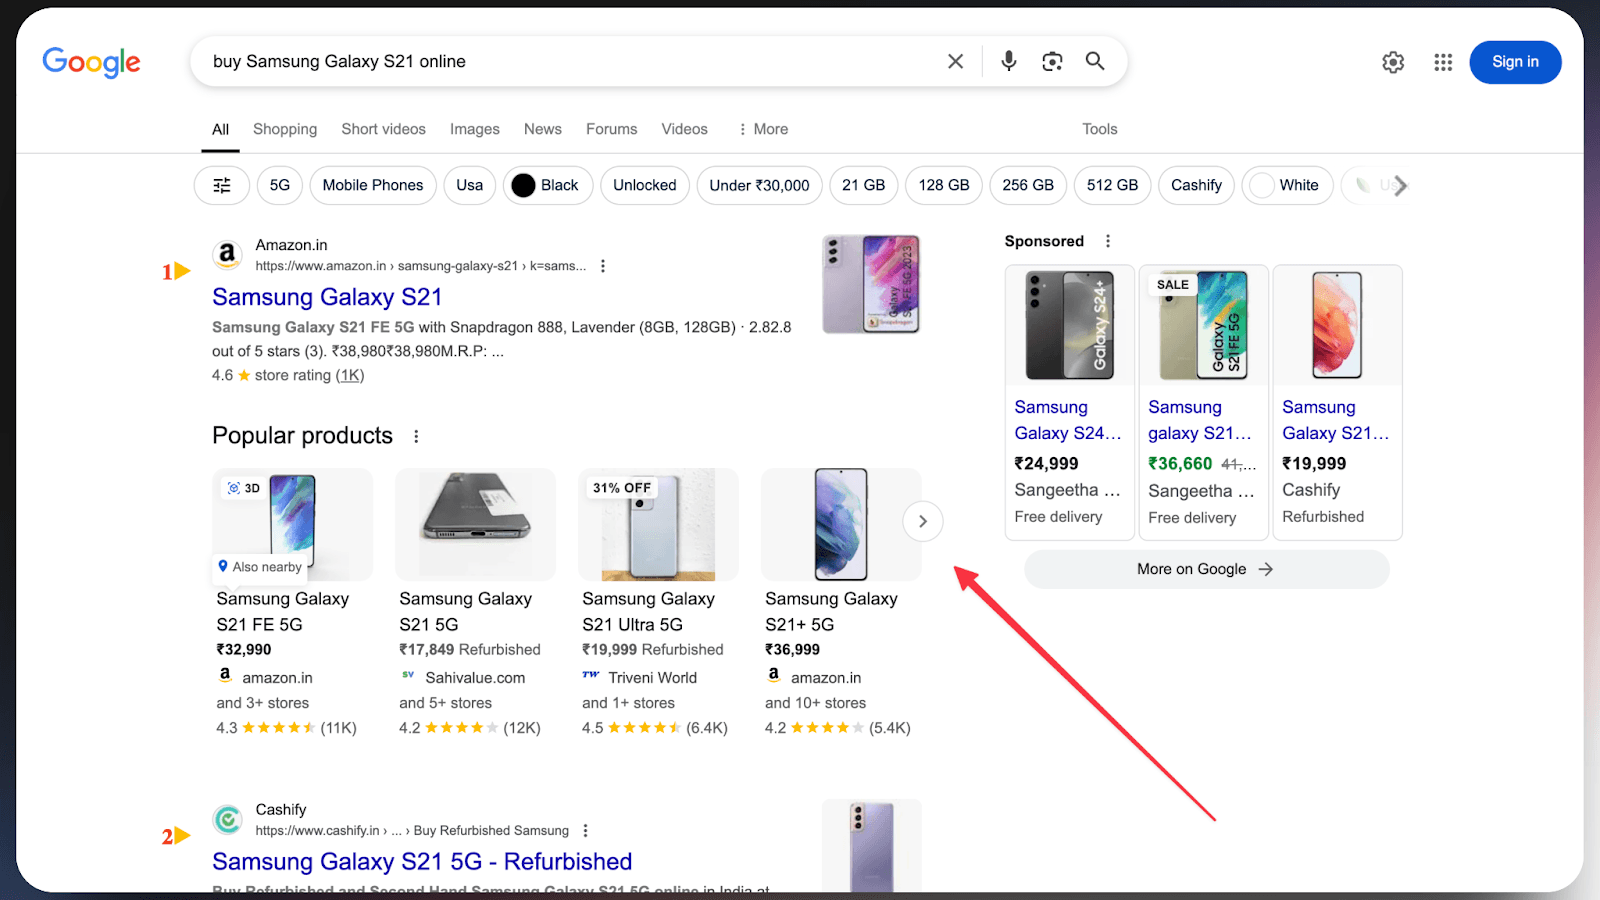Open Google Lens image search icon

(x=1052, y=62)
